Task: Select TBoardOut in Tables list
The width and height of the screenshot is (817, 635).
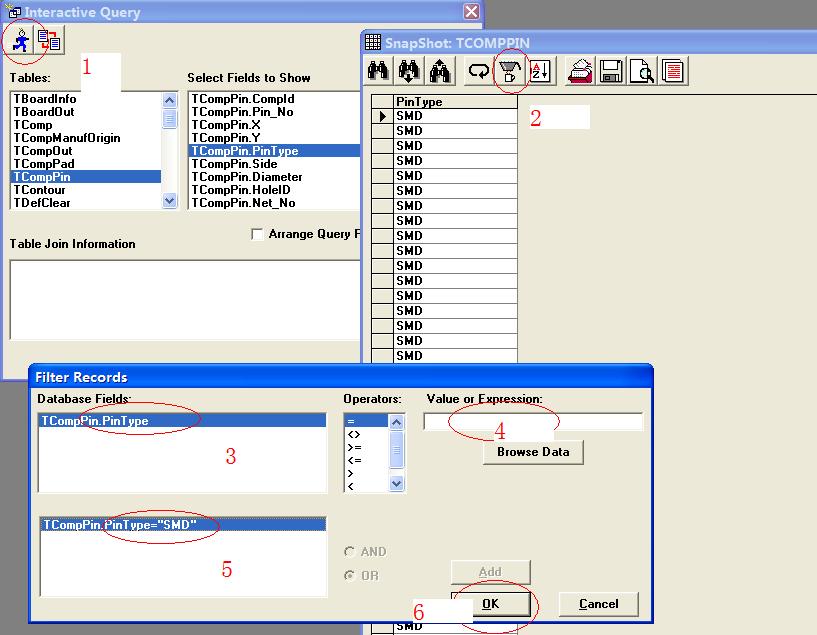Action: click(x=86, y=112)
